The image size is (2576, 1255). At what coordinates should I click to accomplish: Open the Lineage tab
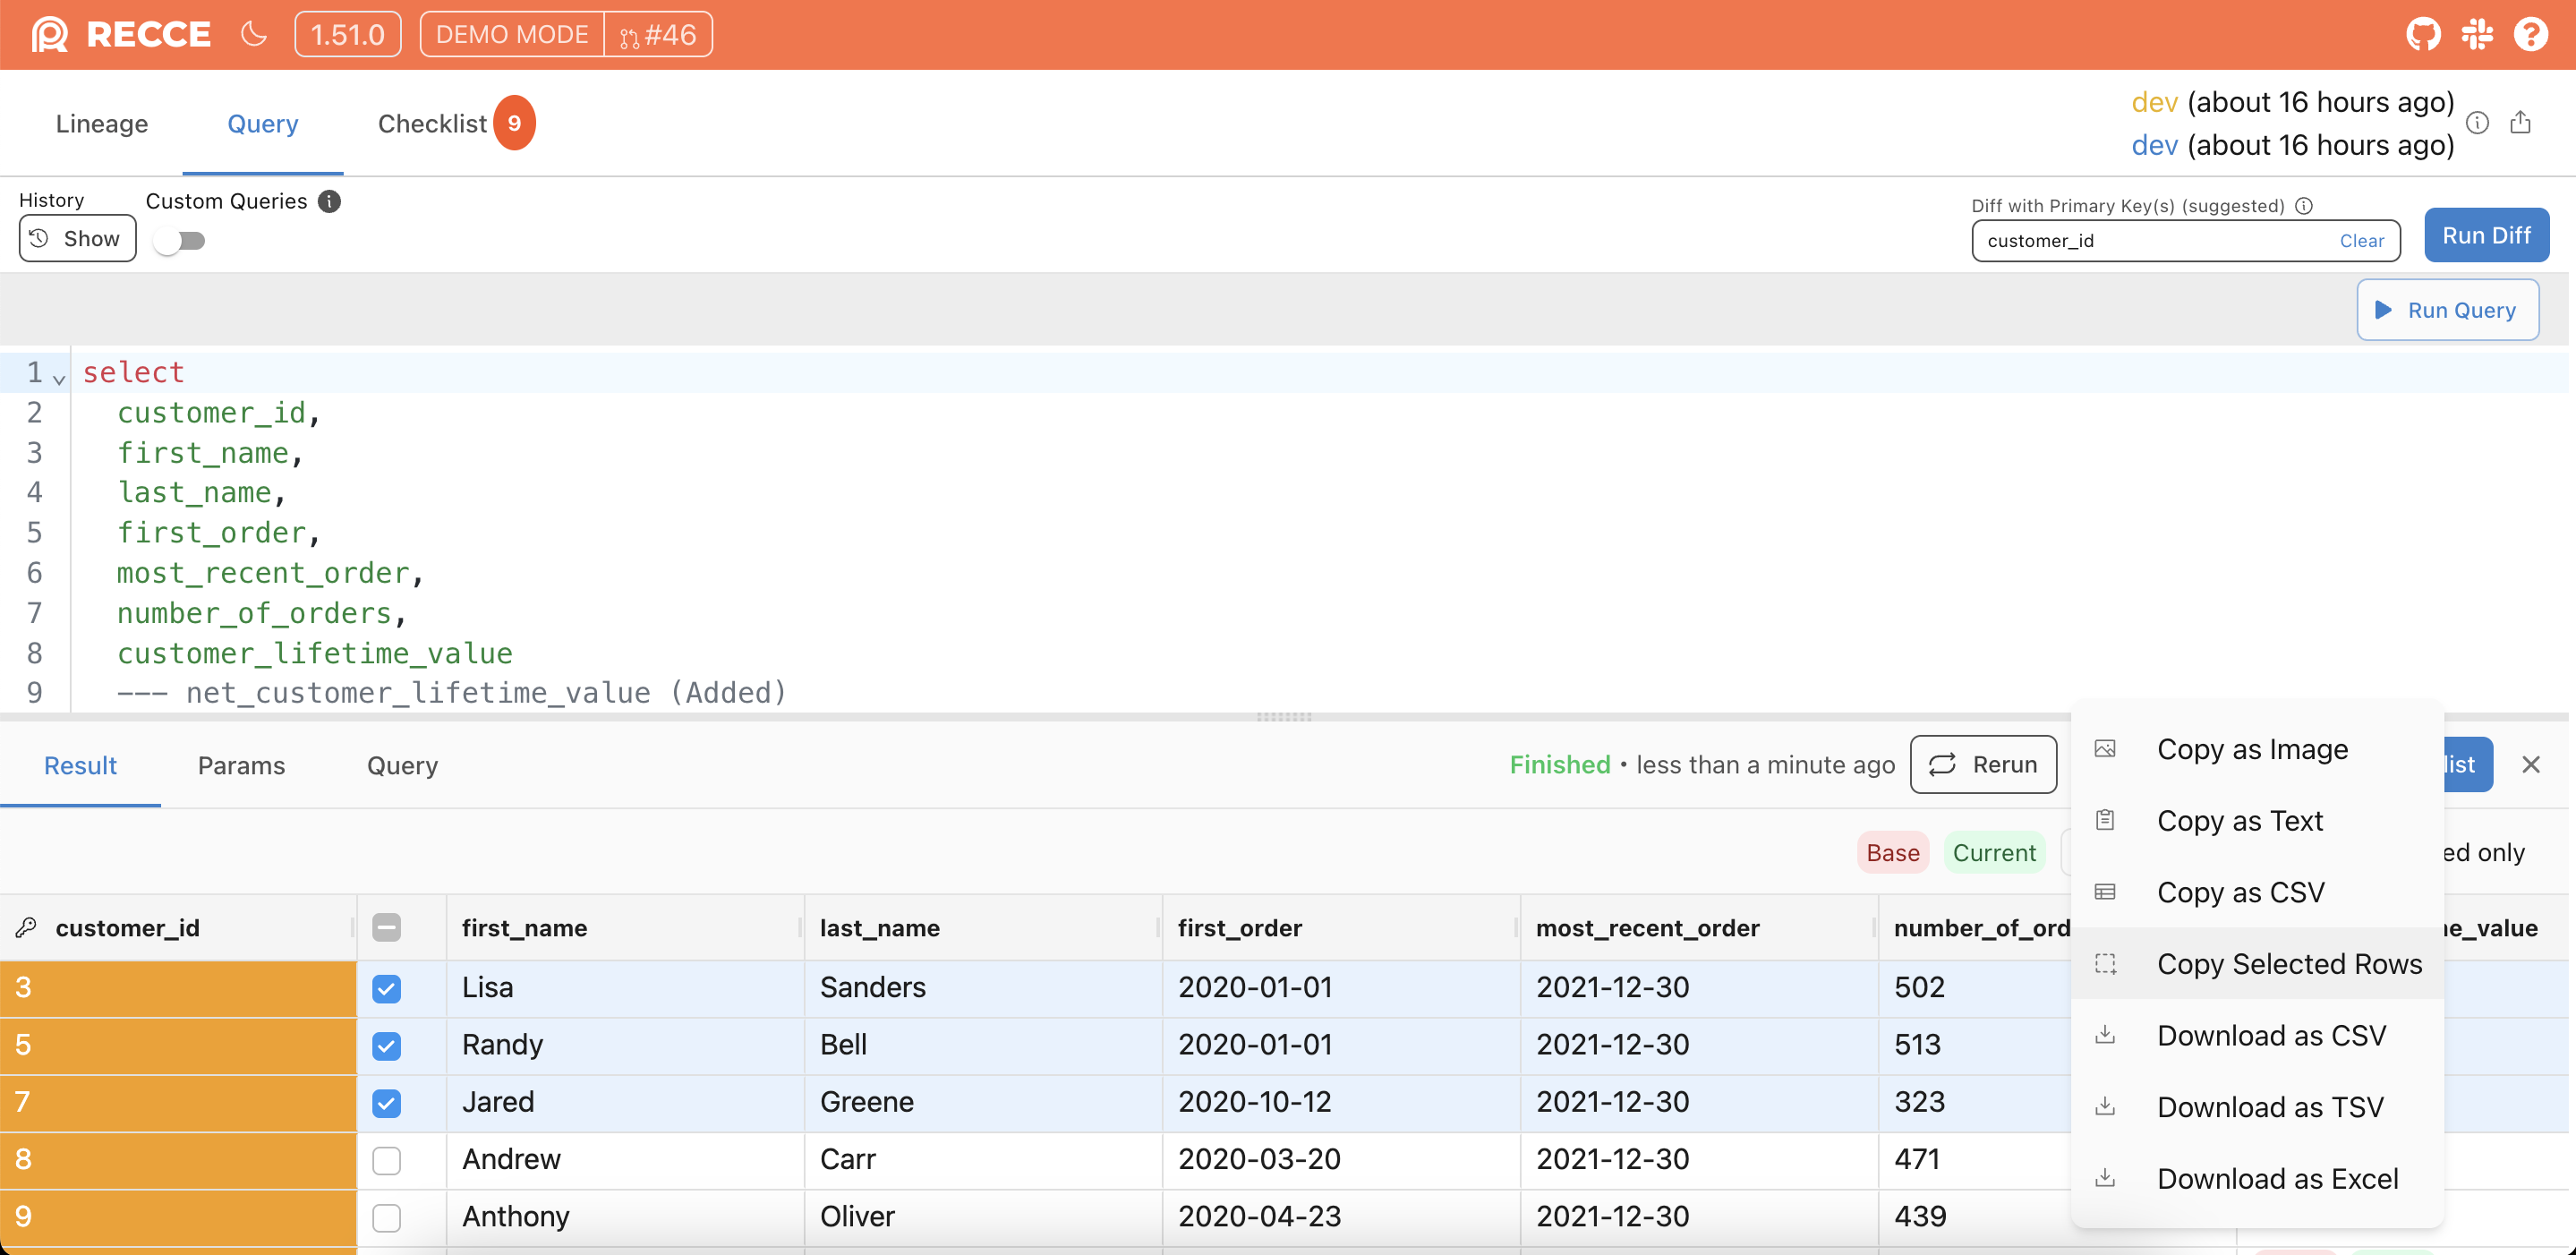click(102, 123)
